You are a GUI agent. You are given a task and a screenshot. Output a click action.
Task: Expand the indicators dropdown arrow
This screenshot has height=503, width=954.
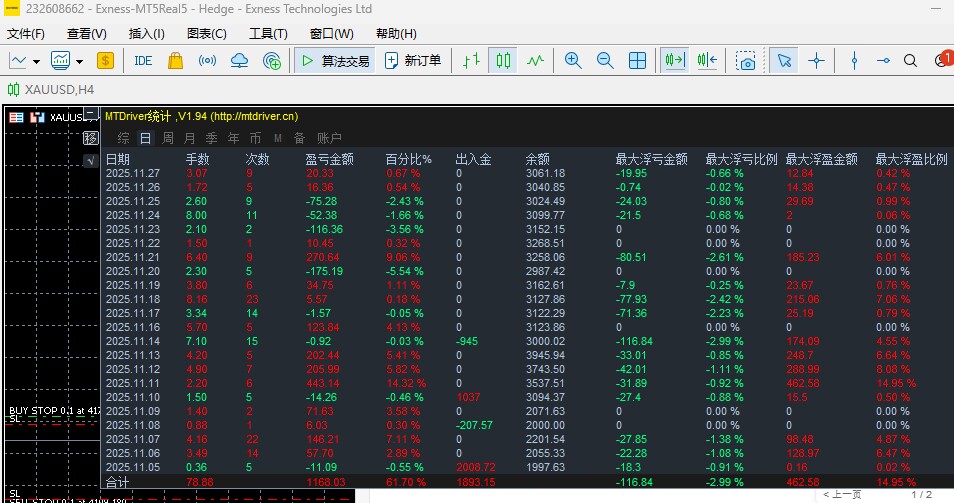click(79, 61)
